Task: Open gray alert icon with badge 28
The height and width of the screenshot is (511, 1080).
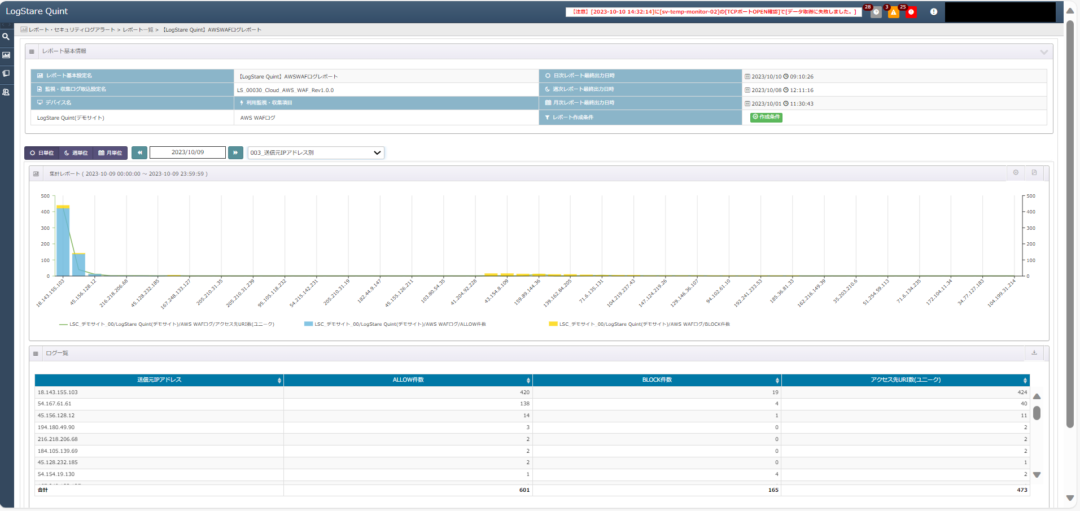Action: [x=875, y=12]
